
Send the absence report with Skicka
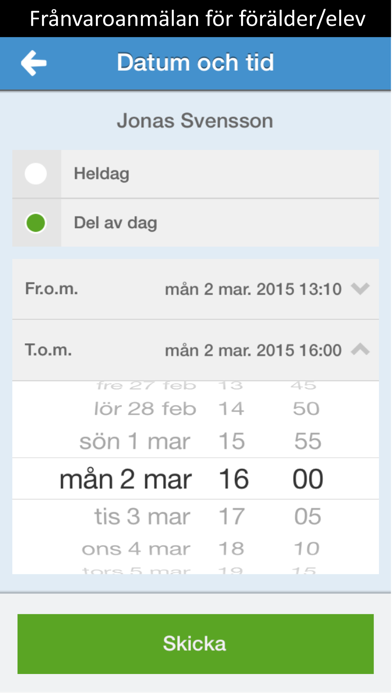pyautogui.click(x=195, y=644)
